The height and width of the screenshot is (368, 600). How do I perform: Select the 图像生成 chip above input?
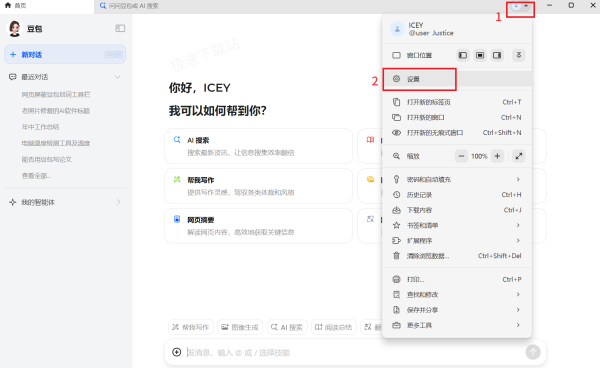coord(240,327)
